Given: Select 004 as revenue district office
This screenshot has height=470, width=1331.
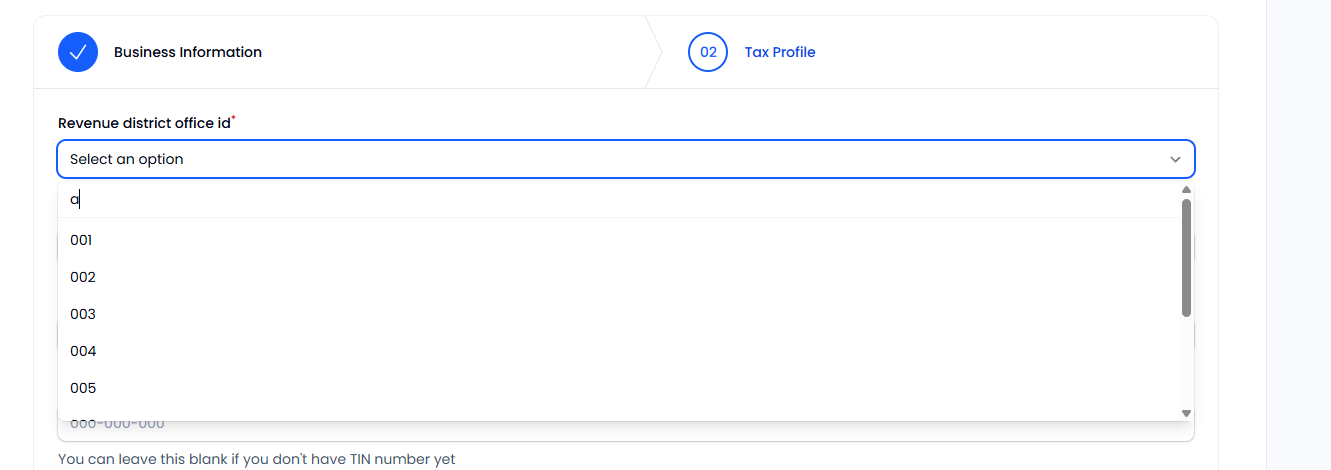Looking at the screenshot, I should coord(83,351).
